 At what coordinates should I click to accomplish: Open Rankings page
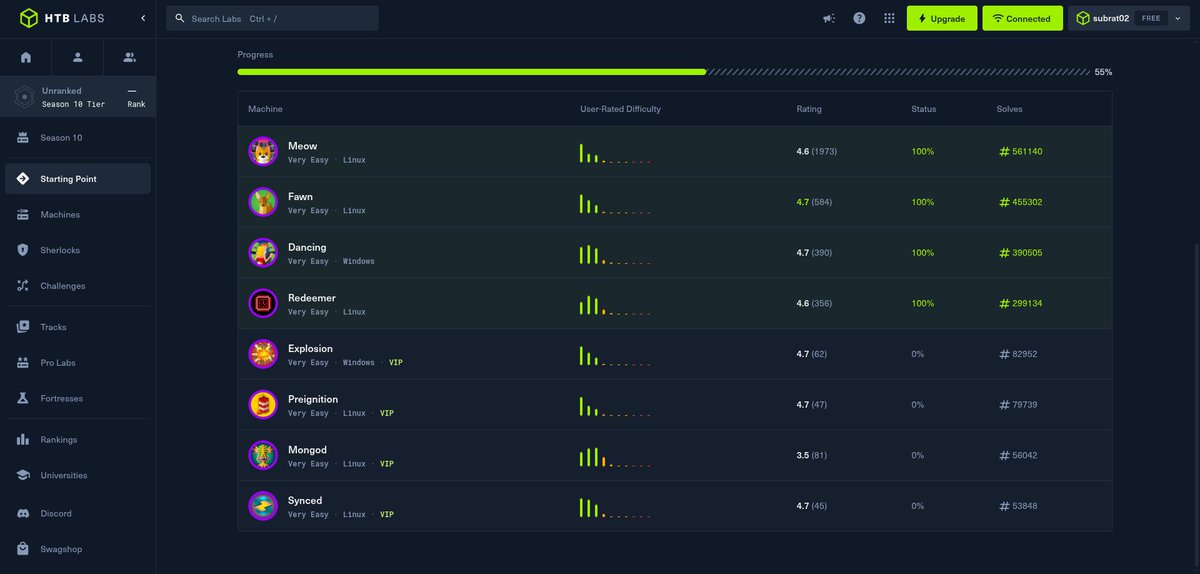(x=78, y=440)
